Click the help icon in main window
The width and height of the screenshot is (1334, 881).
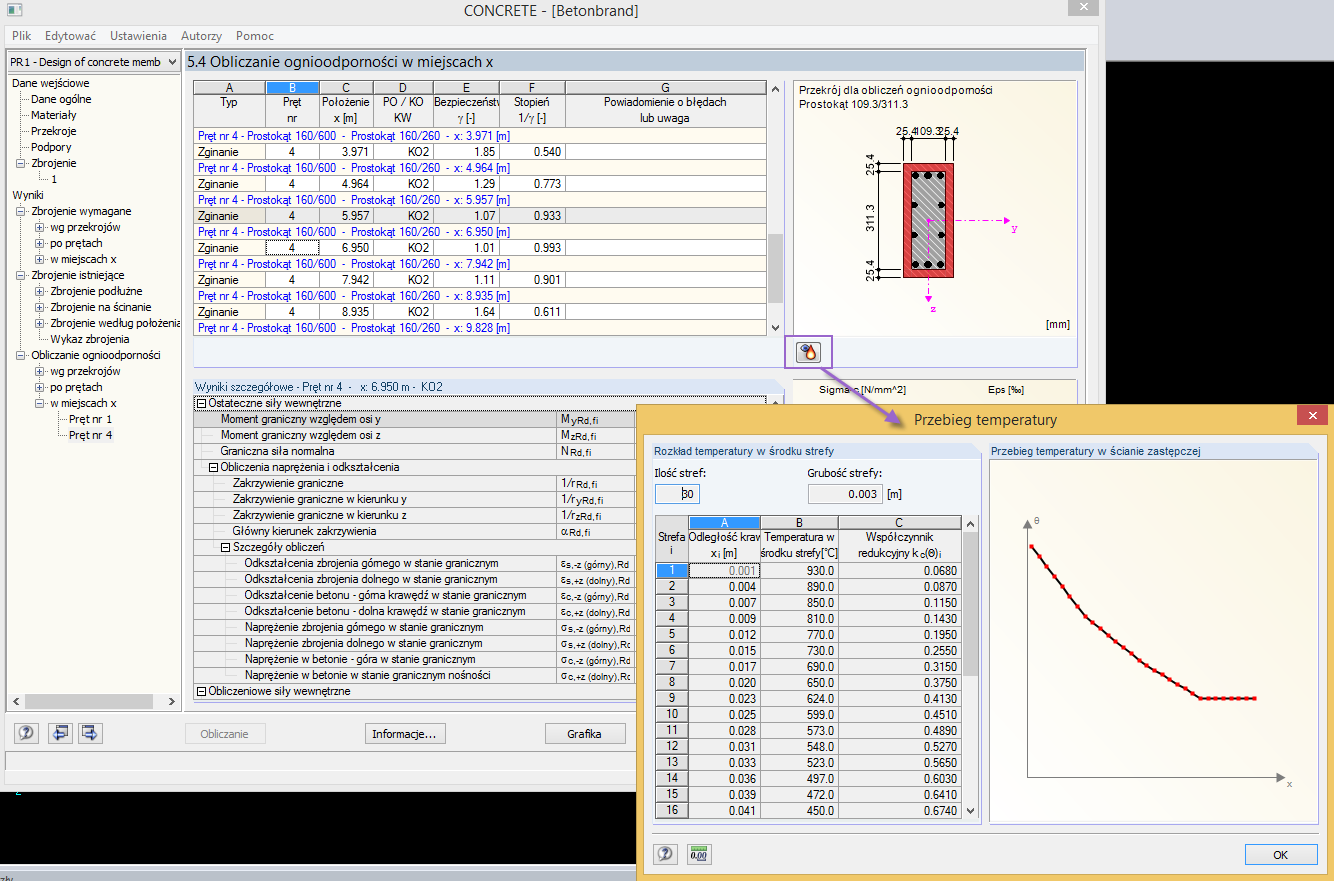[26, 733]
